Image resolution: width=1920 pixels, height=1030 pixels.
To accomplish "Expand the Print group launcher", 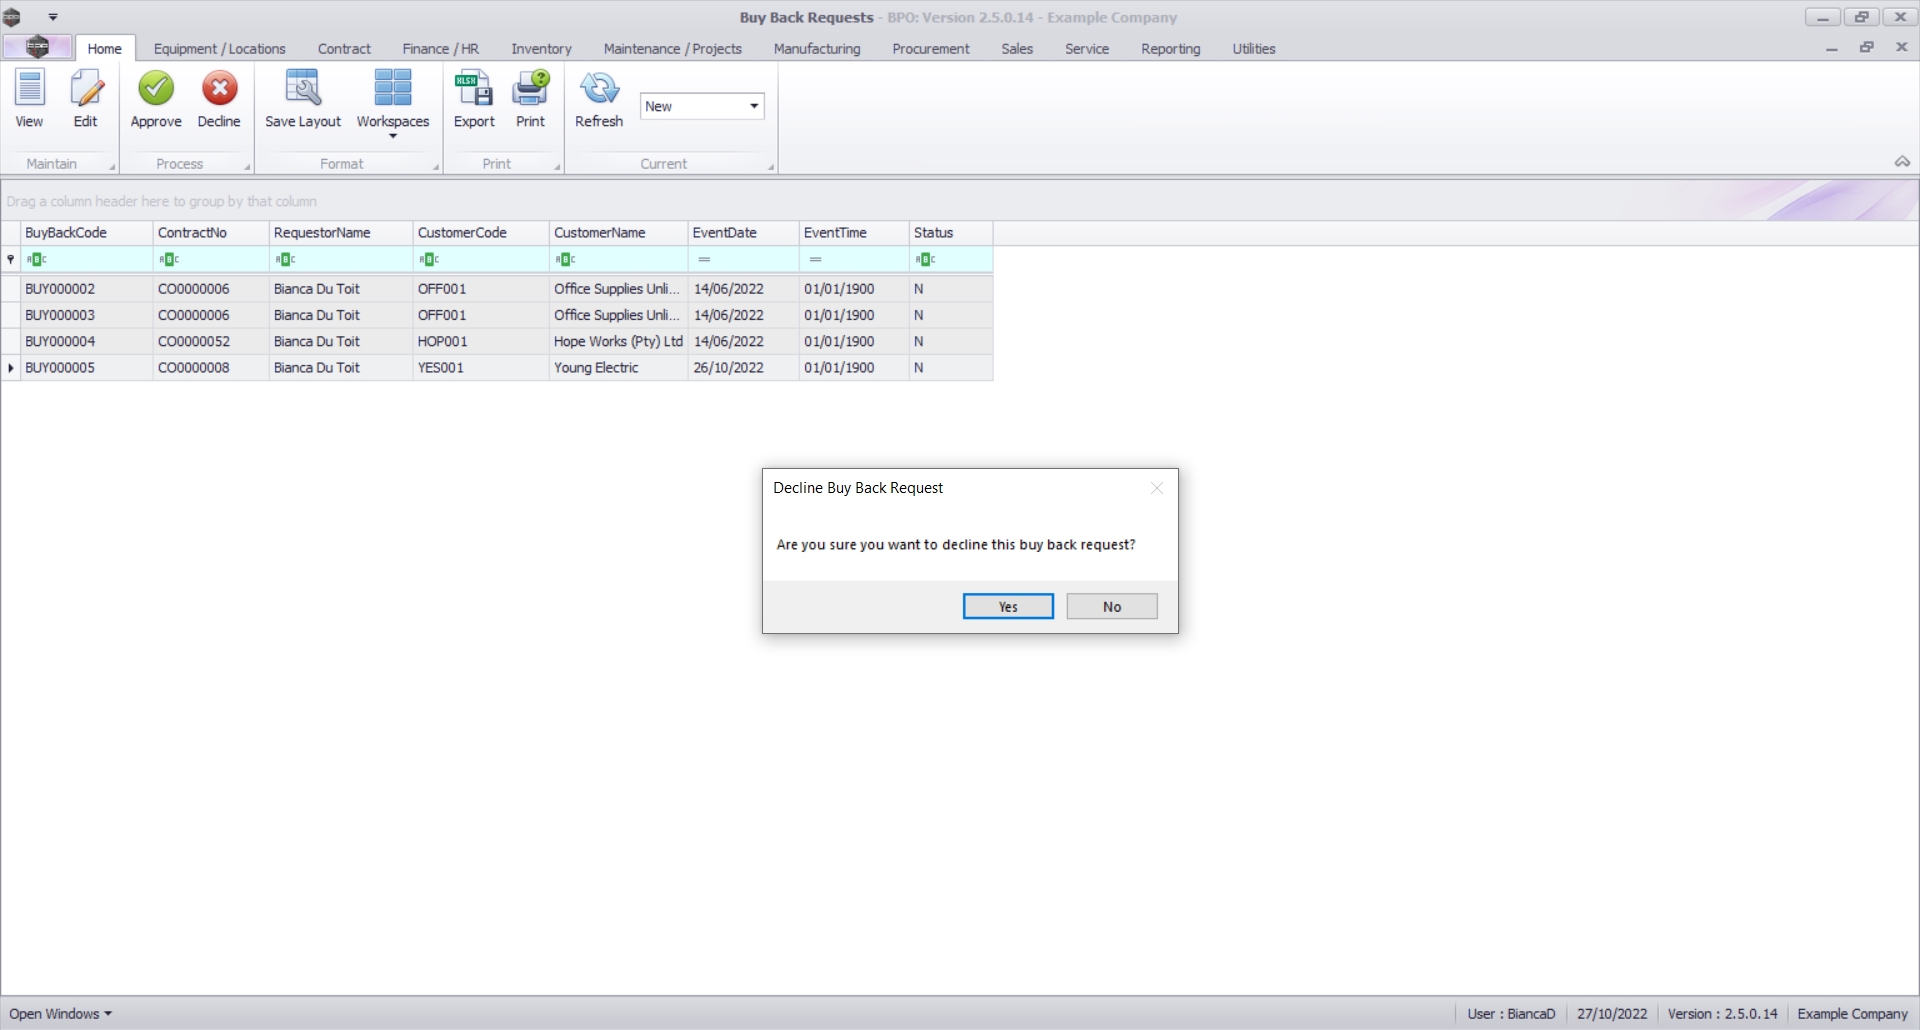I will coord(557,167).
